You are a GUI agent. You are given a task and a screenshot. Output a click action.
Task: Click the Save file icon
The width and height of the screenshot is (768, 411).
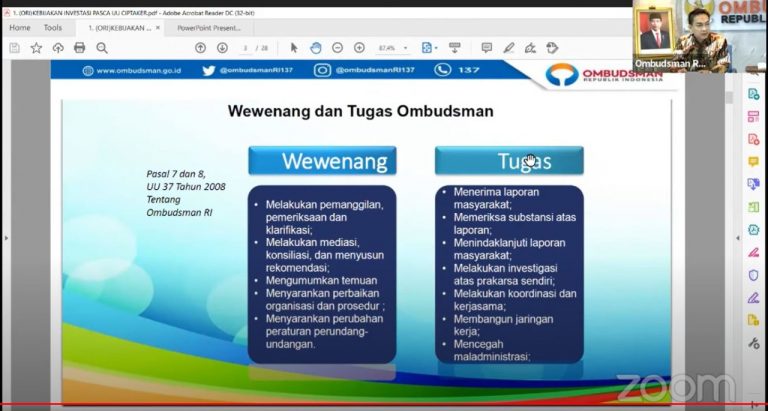[x=15, y=48]
